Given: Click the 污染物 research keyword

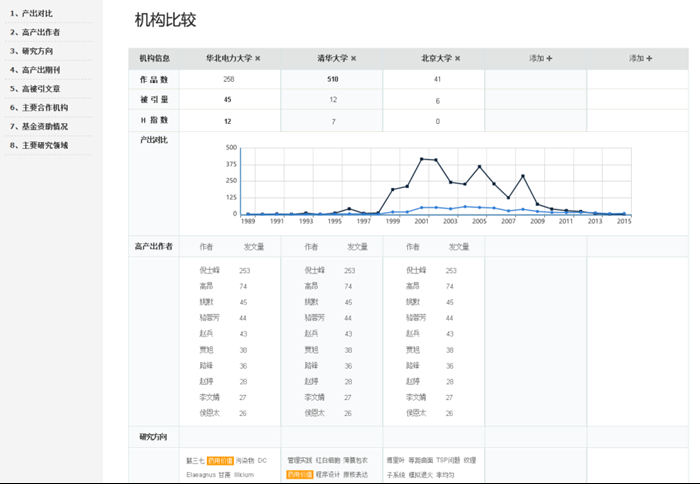Looking at the screenshot, I should point(245,460).
